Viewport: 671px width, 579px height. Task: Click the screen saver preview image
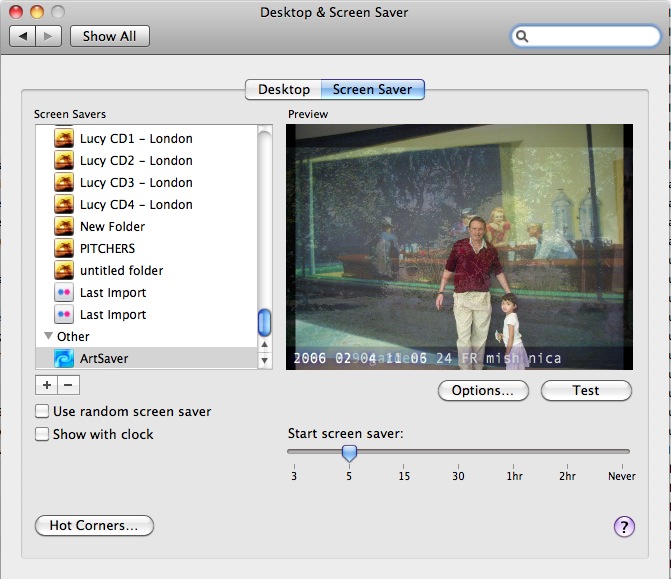coord(459,247)
